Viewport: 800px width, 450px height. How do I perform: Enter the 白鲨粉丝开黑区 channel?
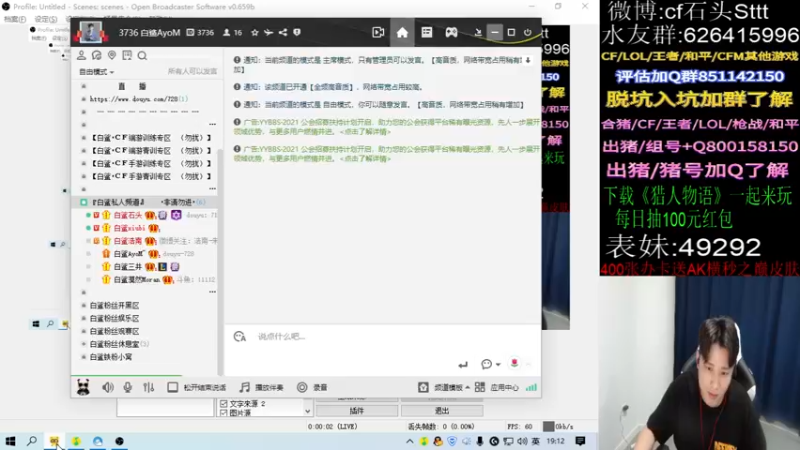(x=114, y=305)
